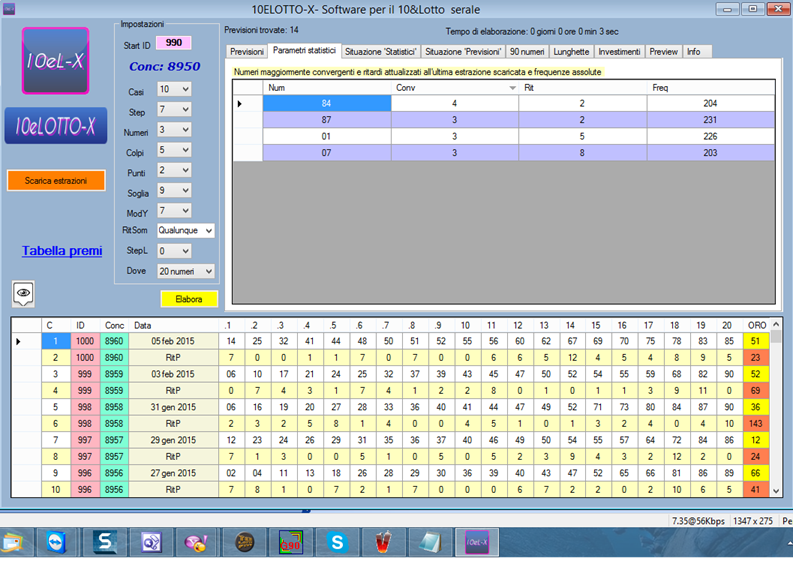The image size is (793, 576).
Task: Open the notepad taskbar icon
Action: (x=431, y=542)
